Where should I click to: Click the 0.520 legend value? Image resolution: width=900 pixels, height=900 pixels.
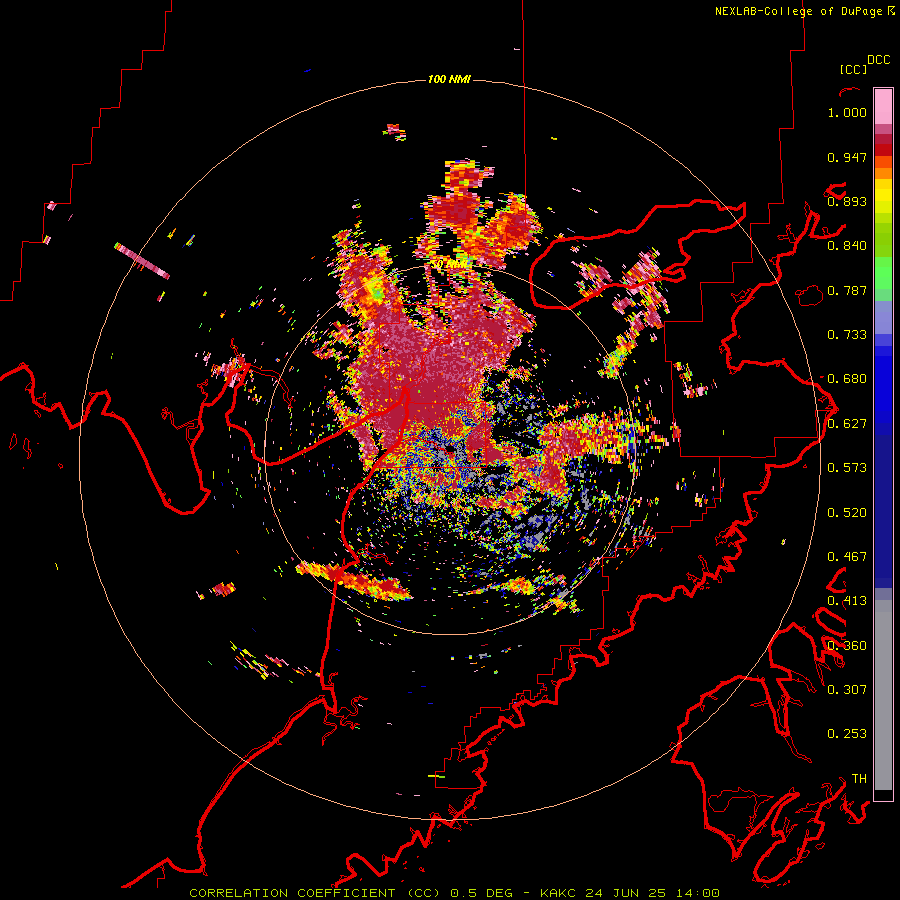click(x=847, y=513)
